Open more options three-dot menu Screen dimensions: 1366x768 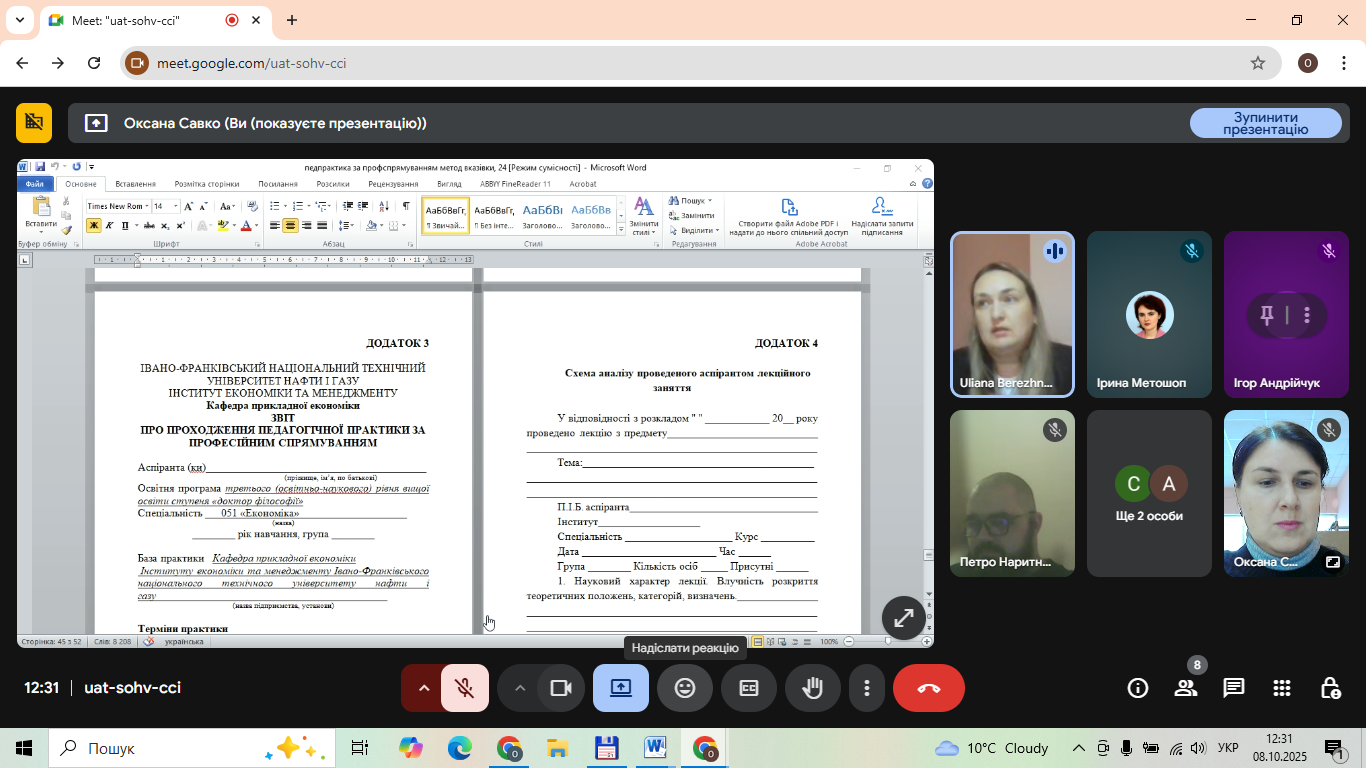[x=867, y=688]
